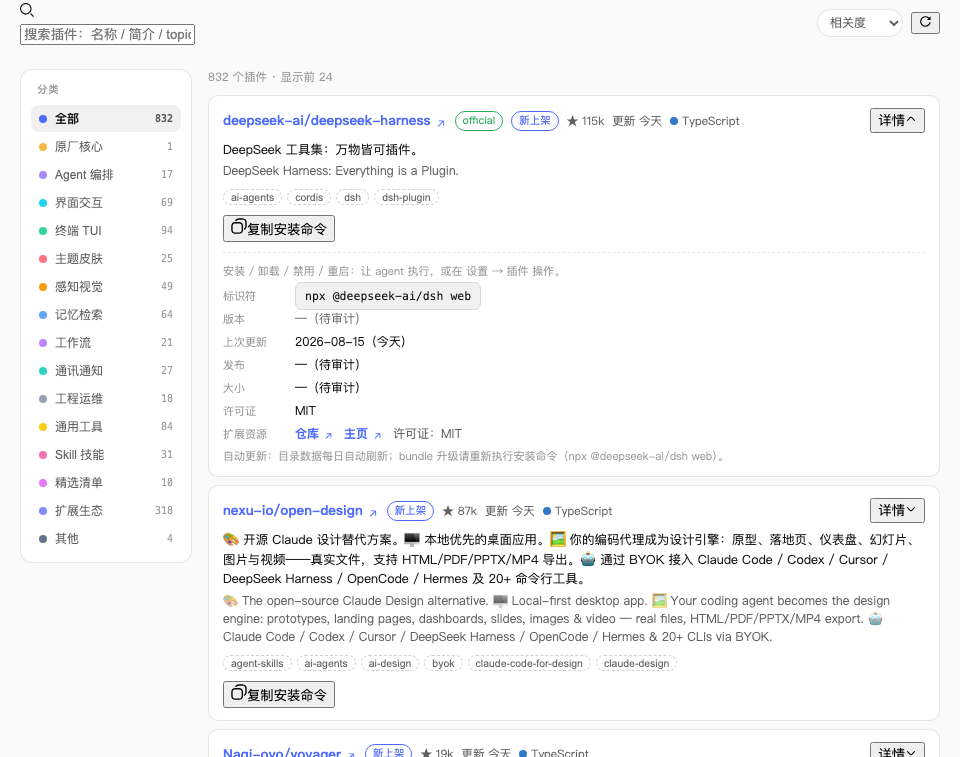Click the ai-design tag

pyautogui.click(x=389, y=664)
